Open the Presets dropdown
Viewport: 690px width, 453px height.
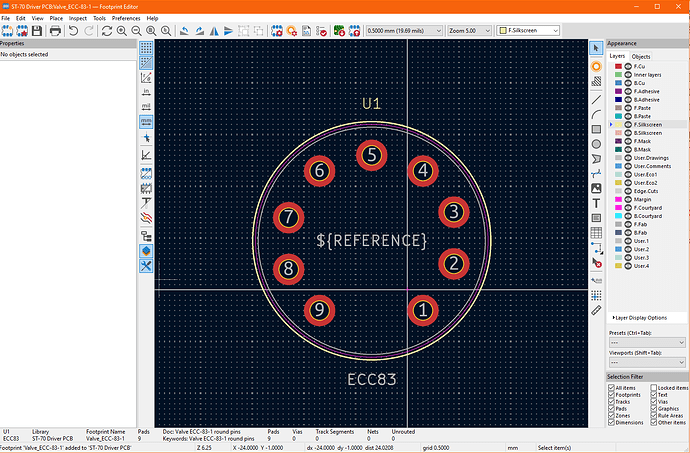pos(647,343)
